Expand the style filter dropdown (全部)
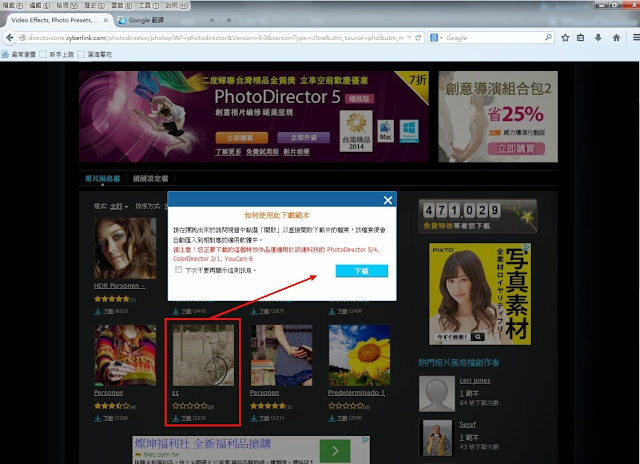This screenshot has height=464, width=640. (x=119, y=206)
